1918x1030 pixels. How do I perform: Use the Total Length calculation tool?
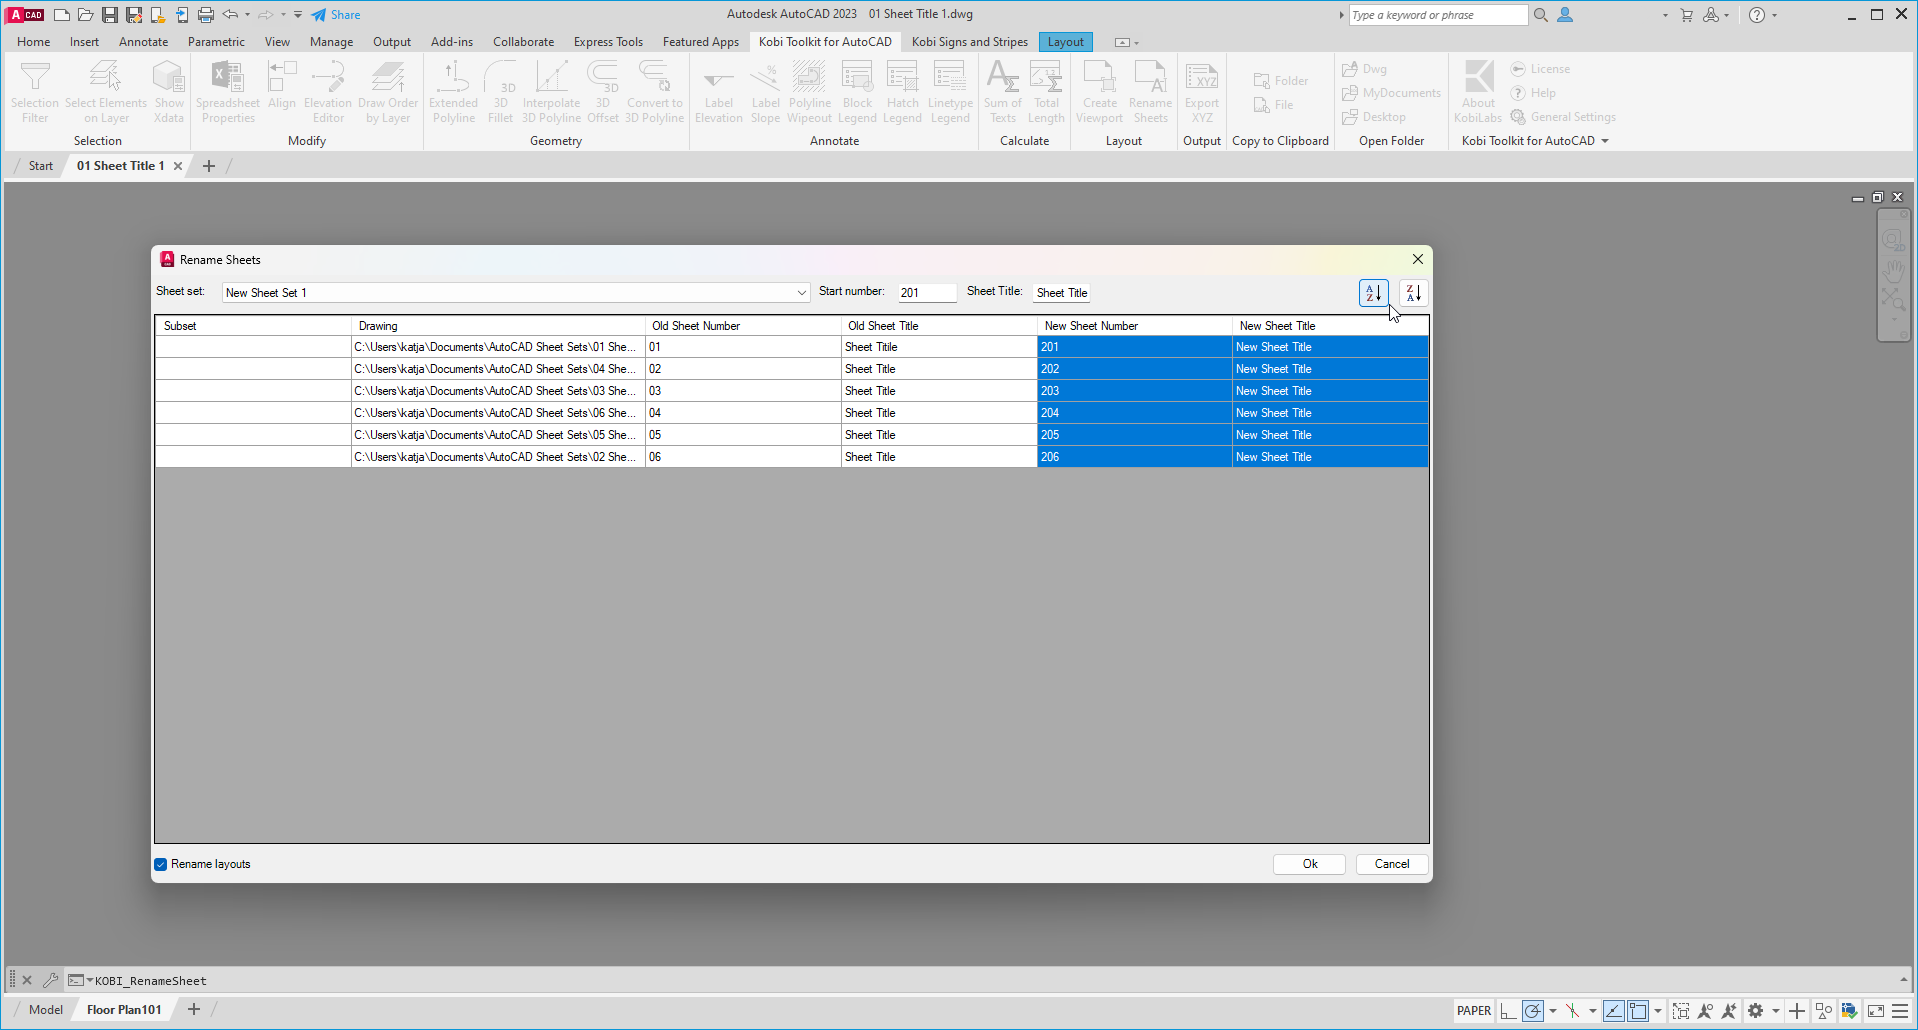tap(1045, 92)
